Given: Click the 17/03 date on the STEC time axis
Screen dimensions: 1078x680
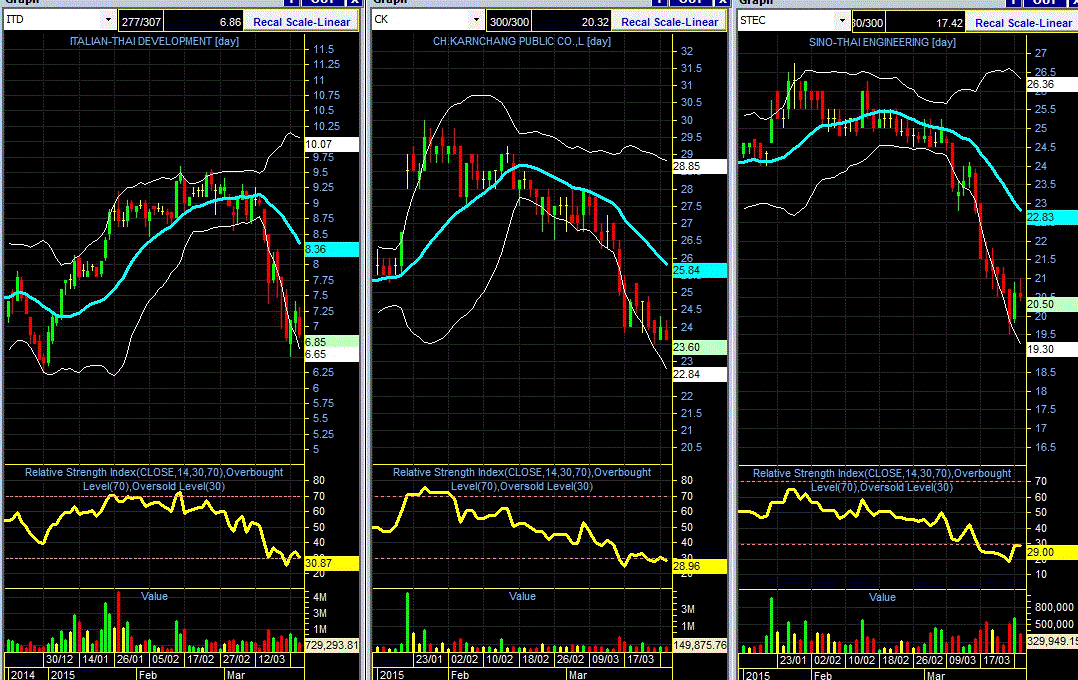Looking at the screenshot, I should click(x=996, y=660).
